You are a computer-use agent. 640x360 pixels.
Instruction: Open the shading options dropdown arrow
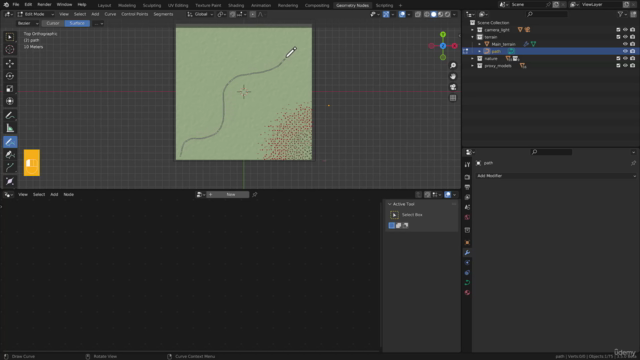454,14
